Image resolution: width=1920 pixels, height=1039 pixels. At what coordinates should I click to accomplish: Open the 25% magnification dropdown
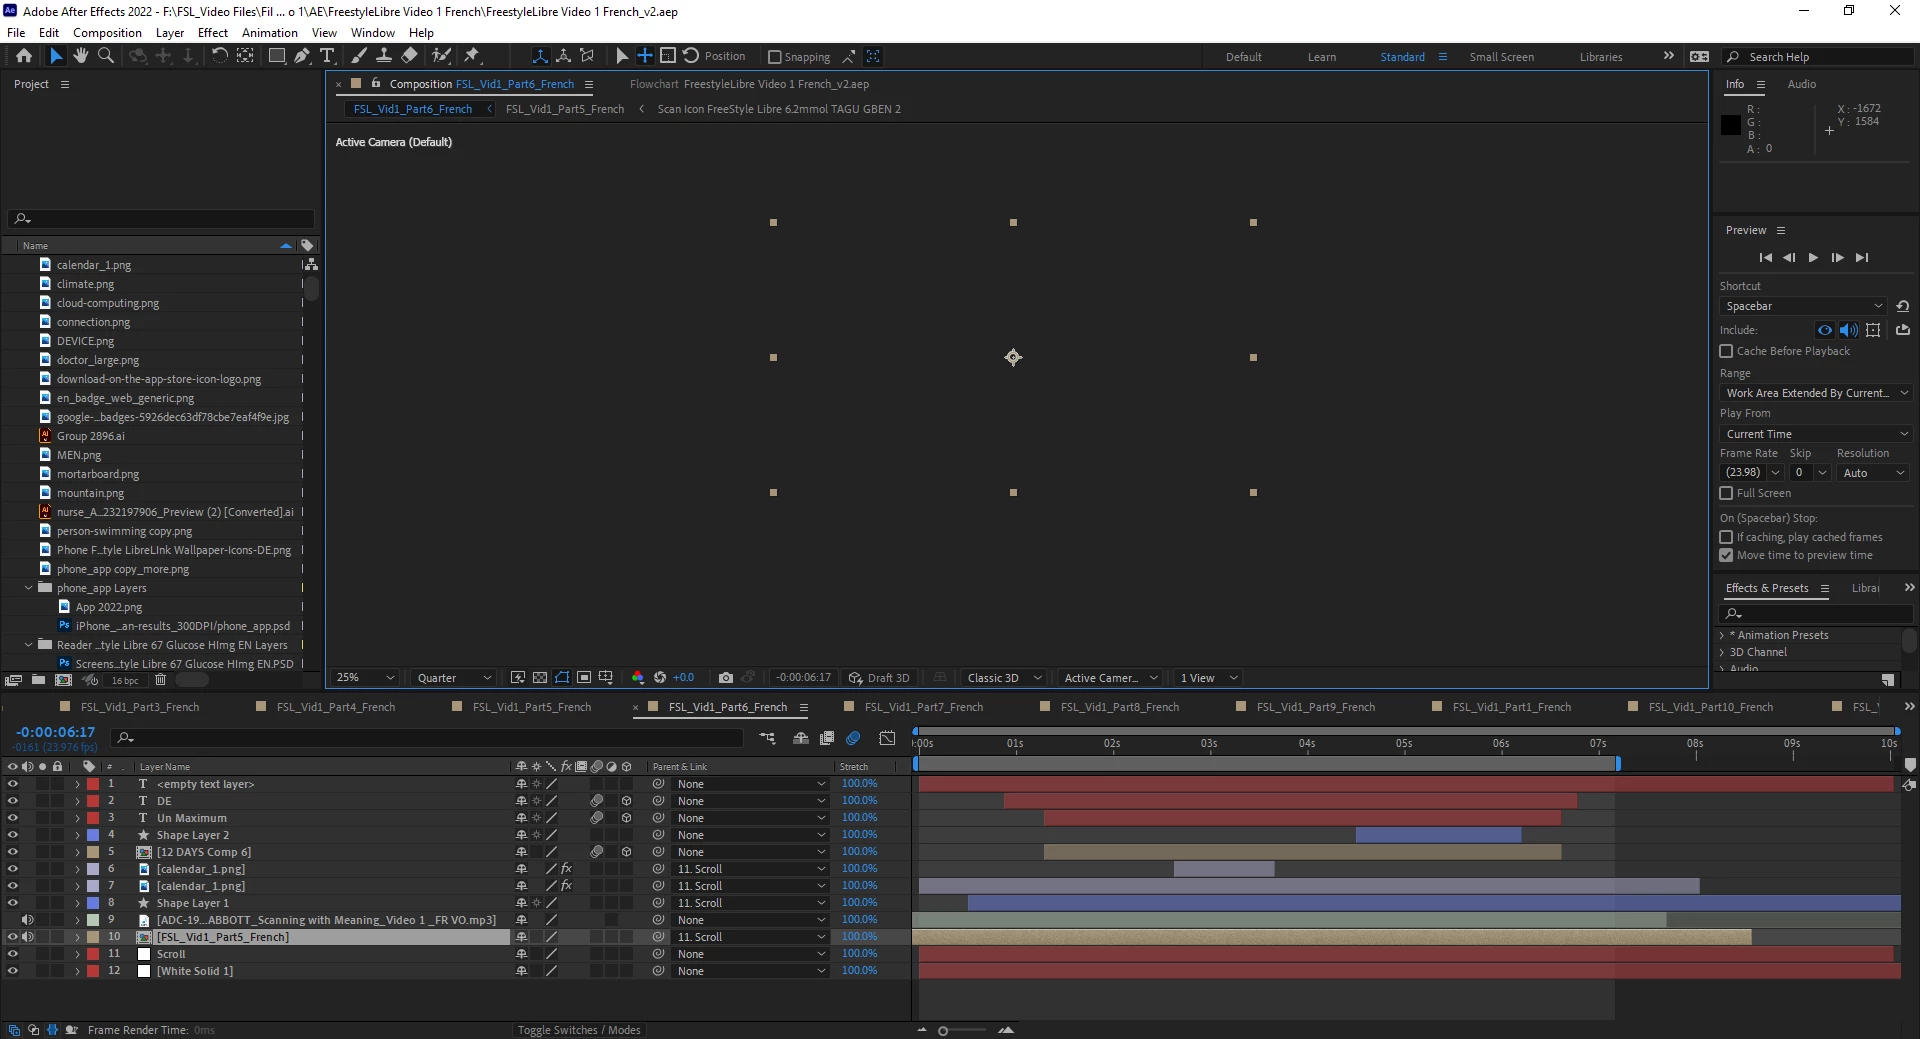point(365,677)
